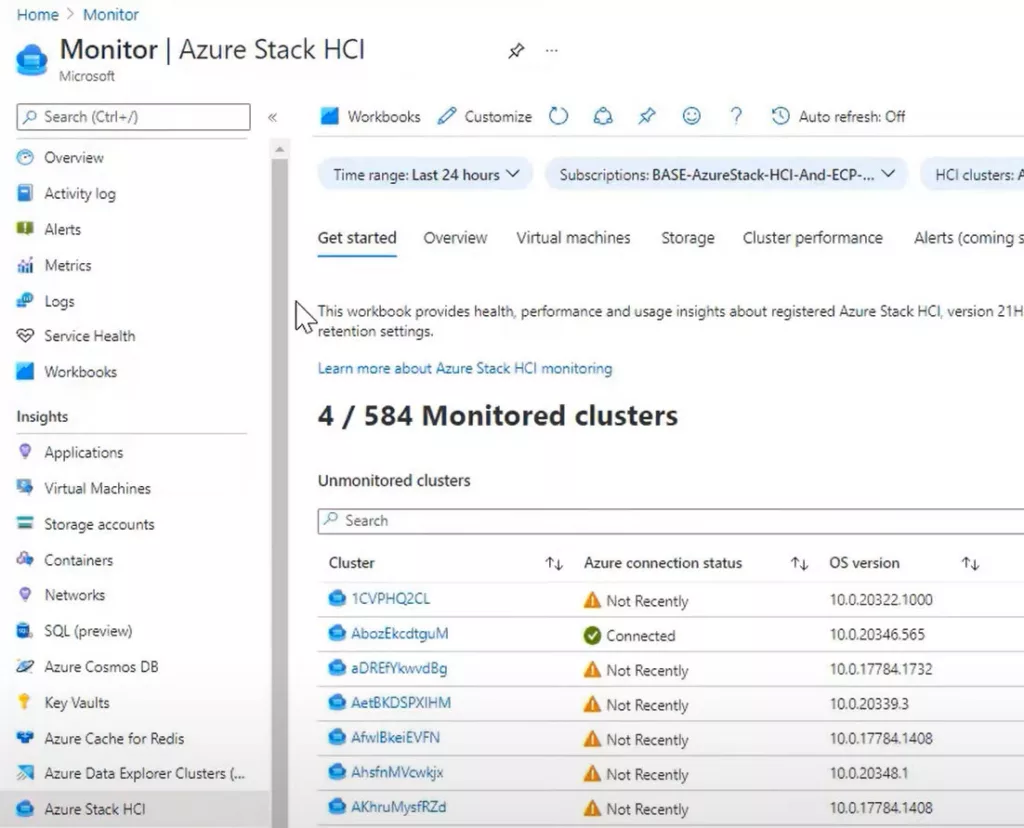Open cluster AhsfnMVcwkjx

click(x=397, y=772)
